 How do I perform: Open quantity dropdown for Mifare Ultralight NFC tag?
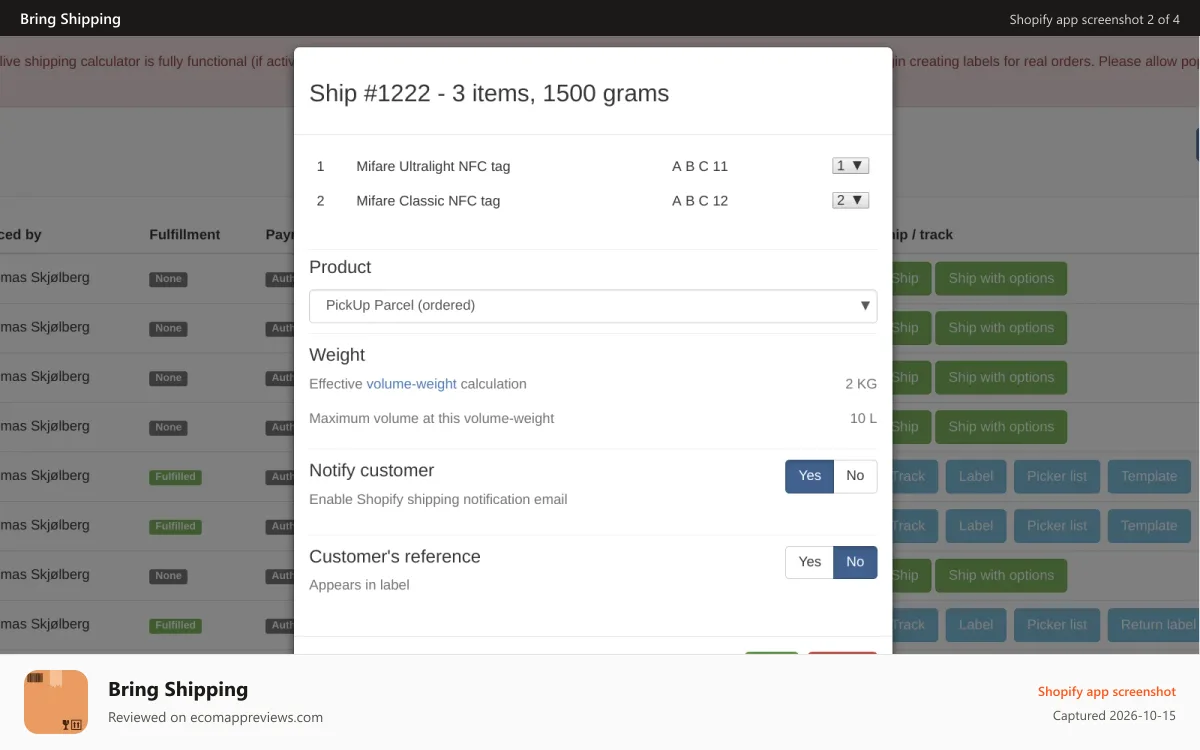point(850,166)
